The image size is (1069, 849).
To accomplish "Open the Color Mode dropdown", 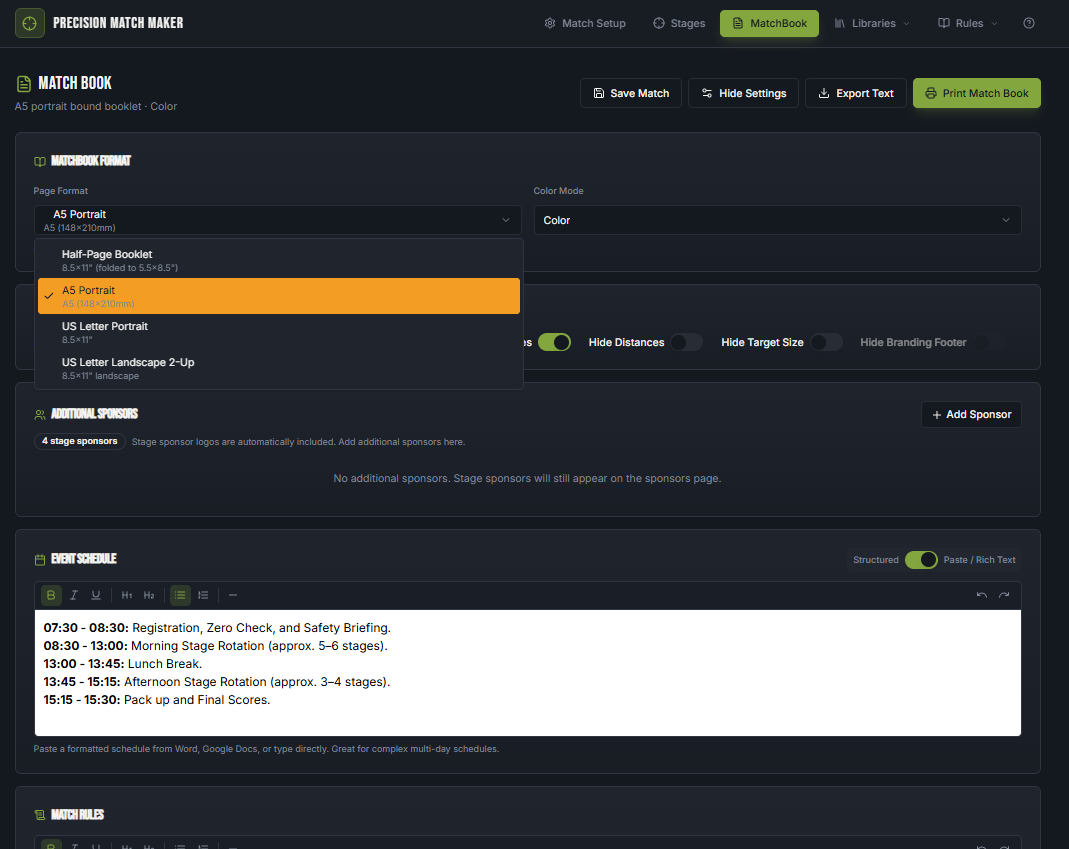I will (777, 220).
